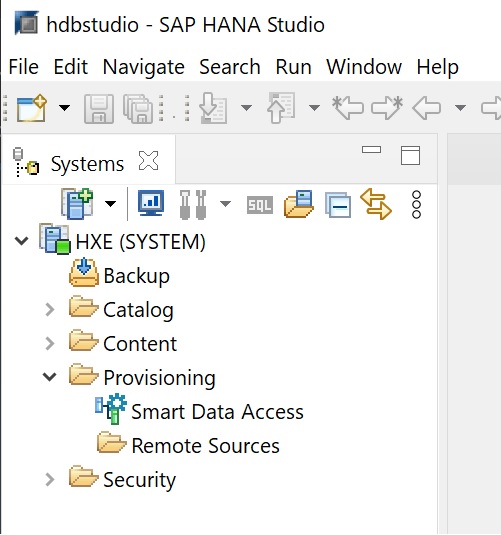Open the Systems view three-dot menu
The height and width of the screenshot is (535, 501).
point(416,204)
